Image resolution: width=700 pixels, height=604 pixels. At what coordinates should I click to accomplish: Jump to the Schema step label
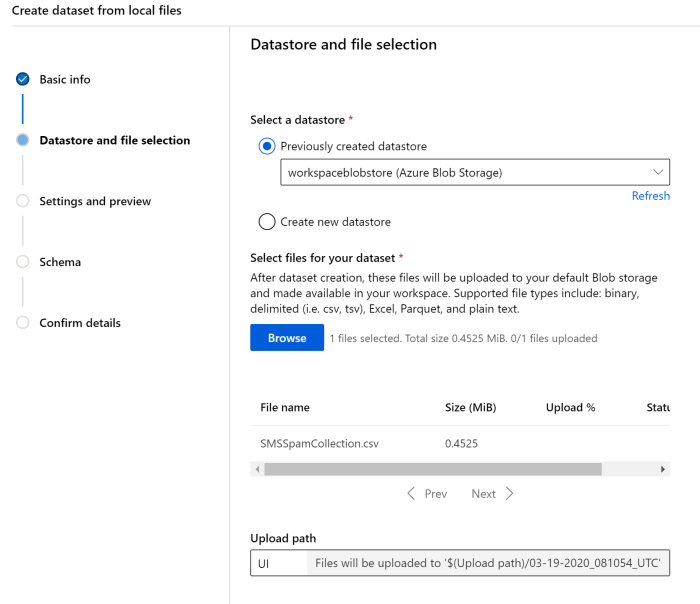click(60, 263)
